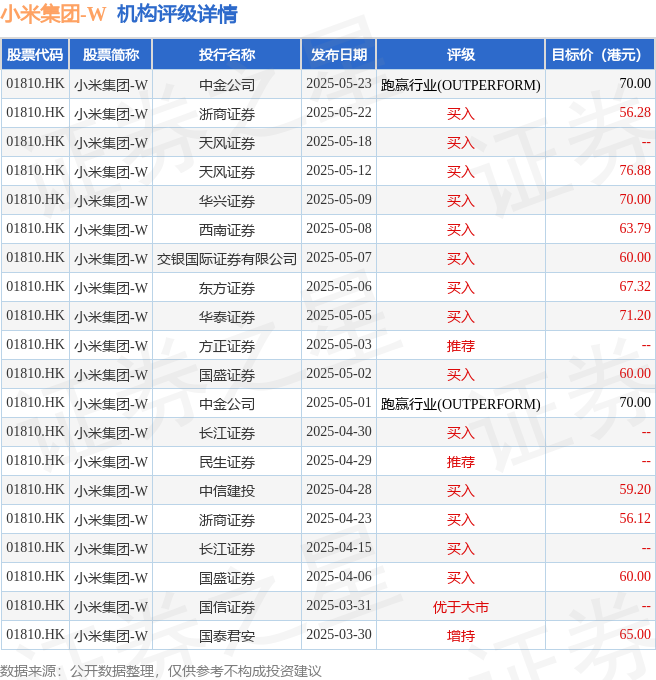Click target price 56.12
The image size is (656, 680).
pos(635,518)
